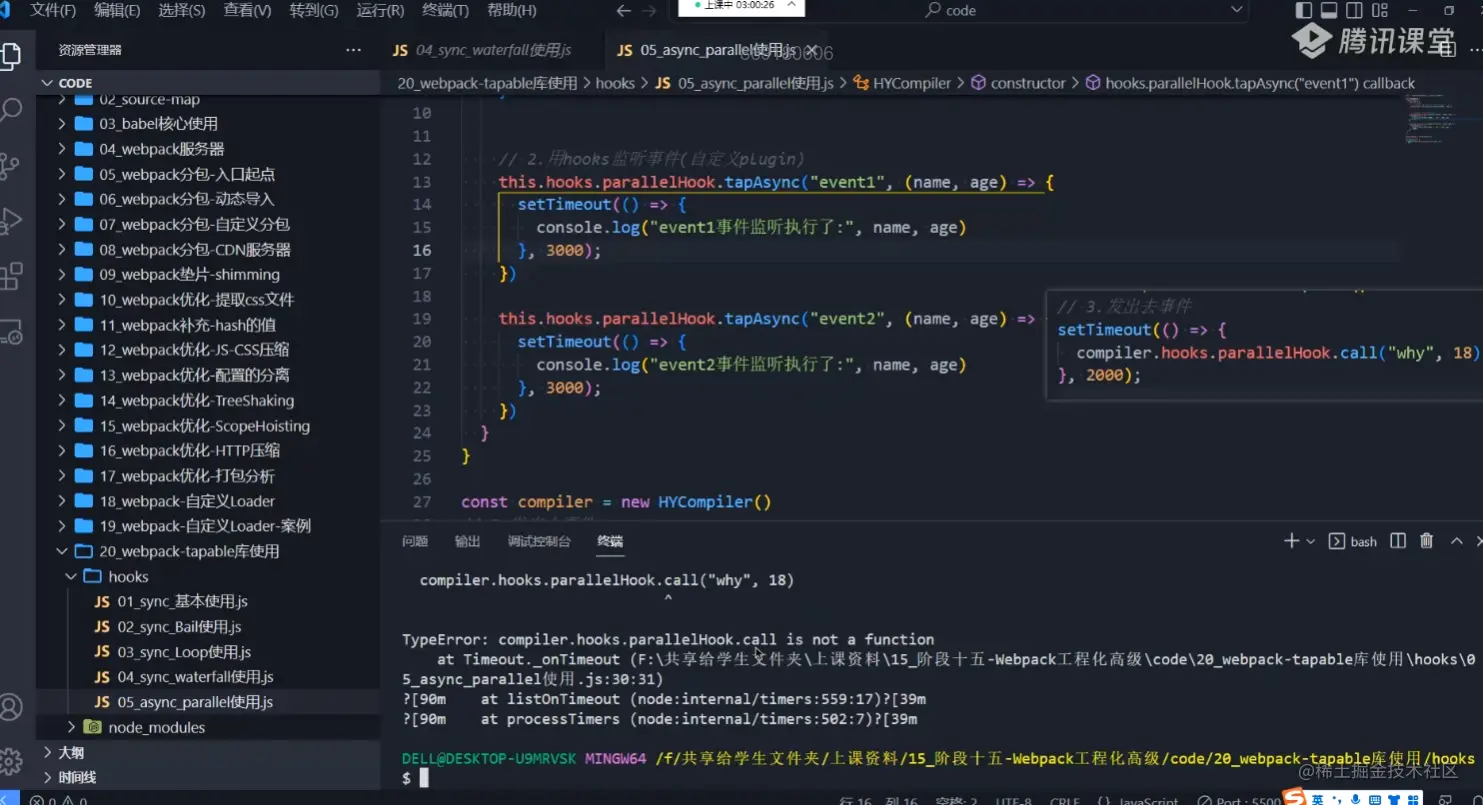The height and width of the screenshot is (805, 1483).
Task: Expand 10_webpack优化-提取css文件 folder
Action: click(x=208, y=300)
